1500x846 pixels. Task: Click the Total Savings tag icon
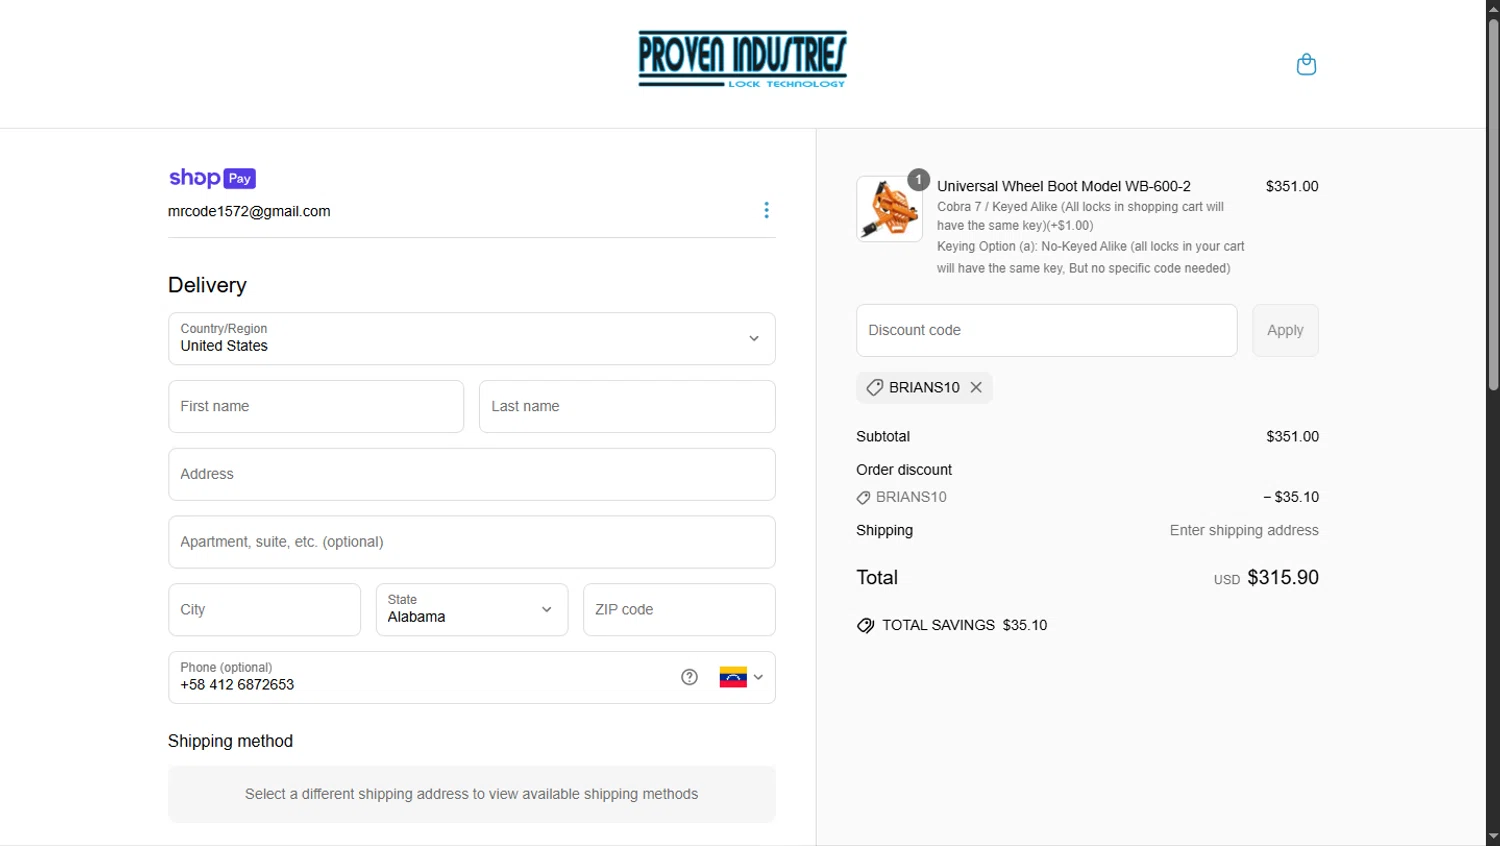click(865, 625)
